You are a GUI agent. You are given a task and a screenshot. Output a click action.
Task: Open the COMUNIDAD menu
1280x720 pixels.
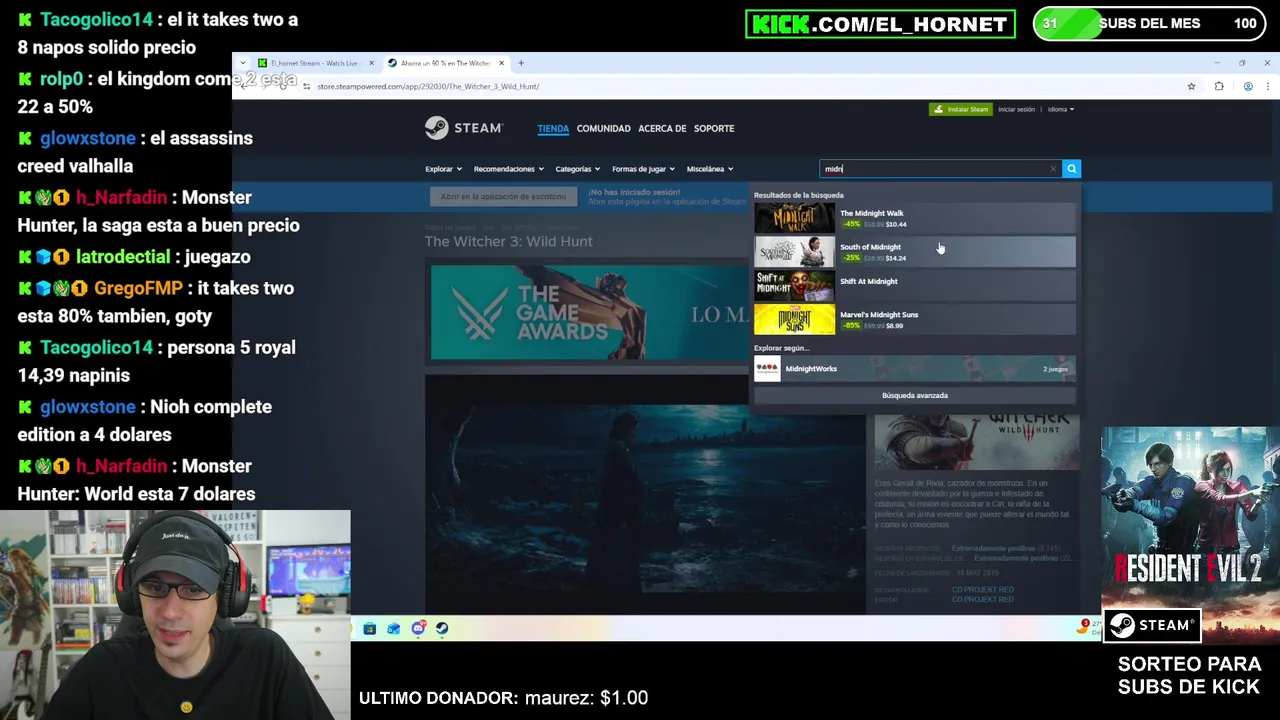pyautogui.click(x=603, y=128)
